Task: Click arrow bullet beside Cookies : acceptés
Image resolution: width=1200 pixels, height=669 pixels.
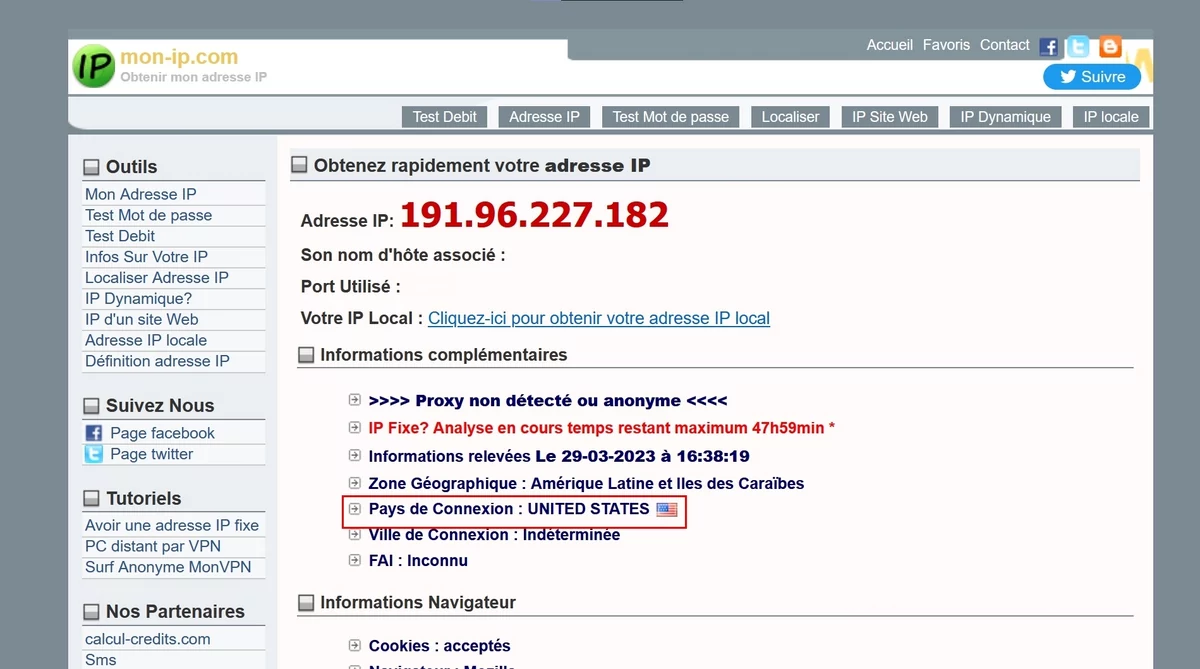Action: pos(354,645)
